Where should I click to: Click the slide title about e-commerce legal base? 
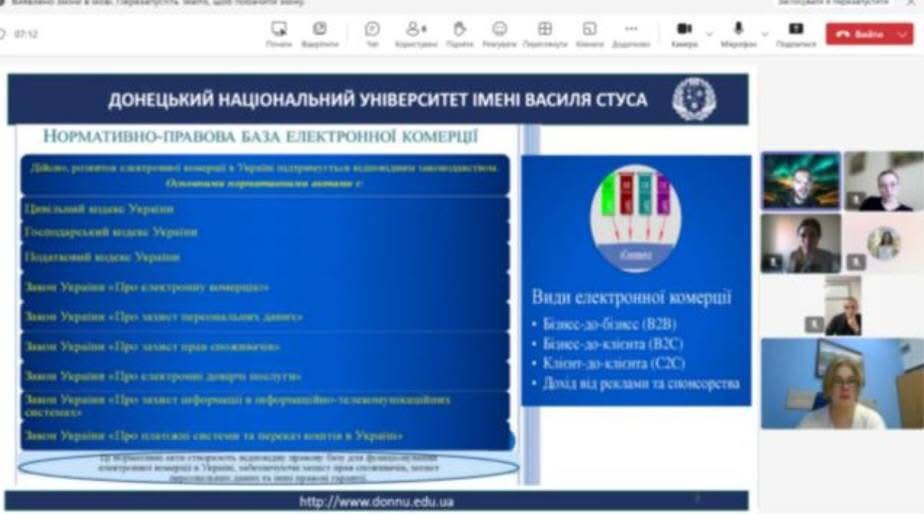coord(260,137)
